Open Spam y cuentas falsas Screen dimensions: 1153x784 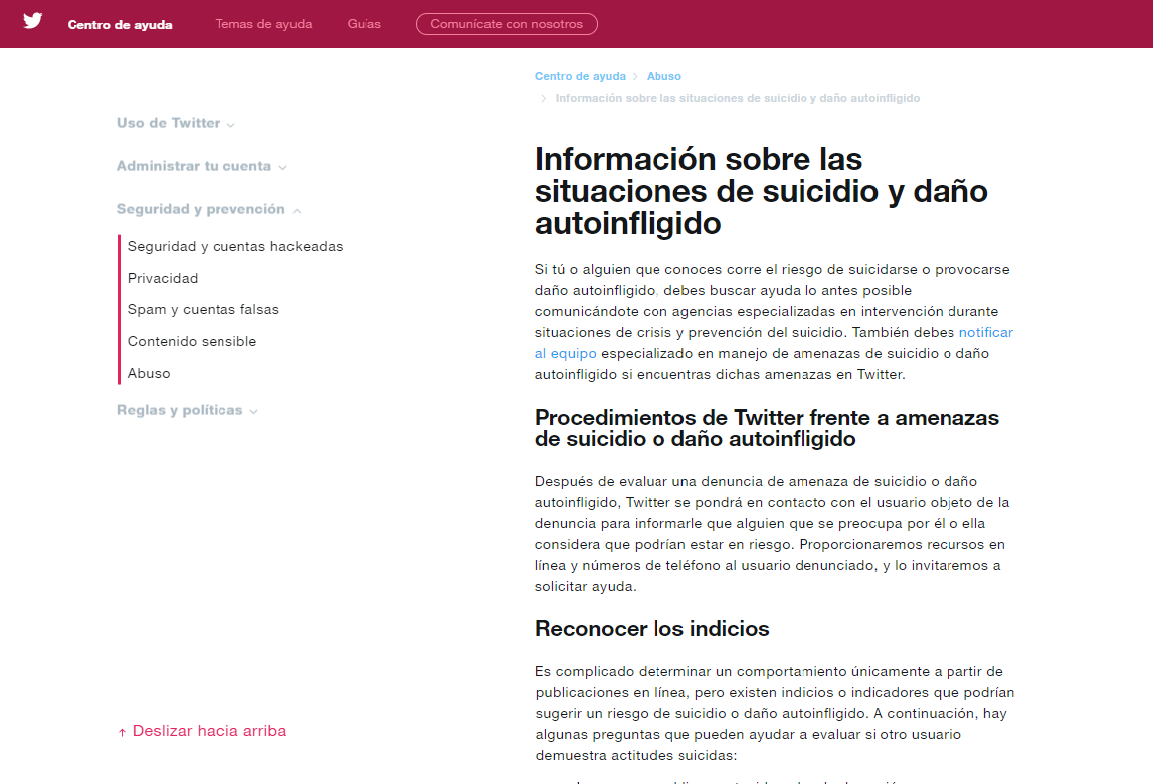pos(203,310)
